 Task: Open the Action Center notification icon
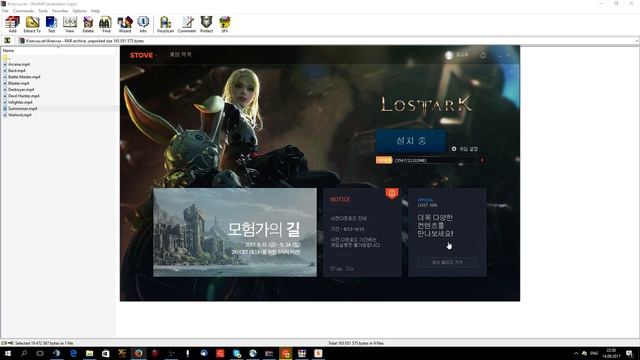pos(629,353)
